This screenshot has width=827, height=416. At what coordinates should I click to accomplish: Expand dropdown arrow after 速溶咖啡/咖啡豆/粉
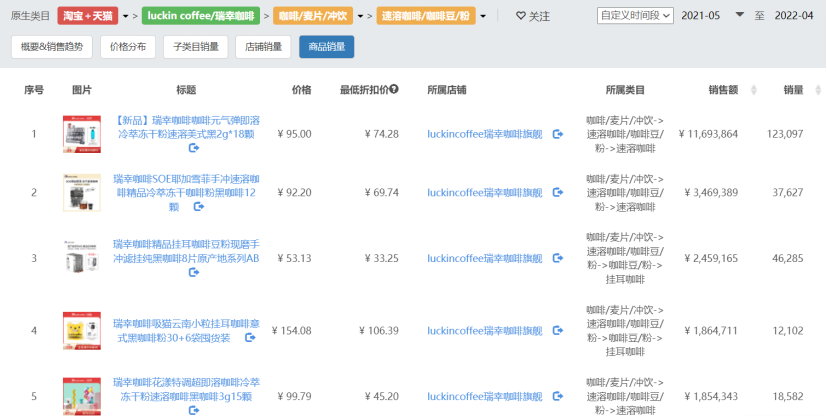point(483,16)
